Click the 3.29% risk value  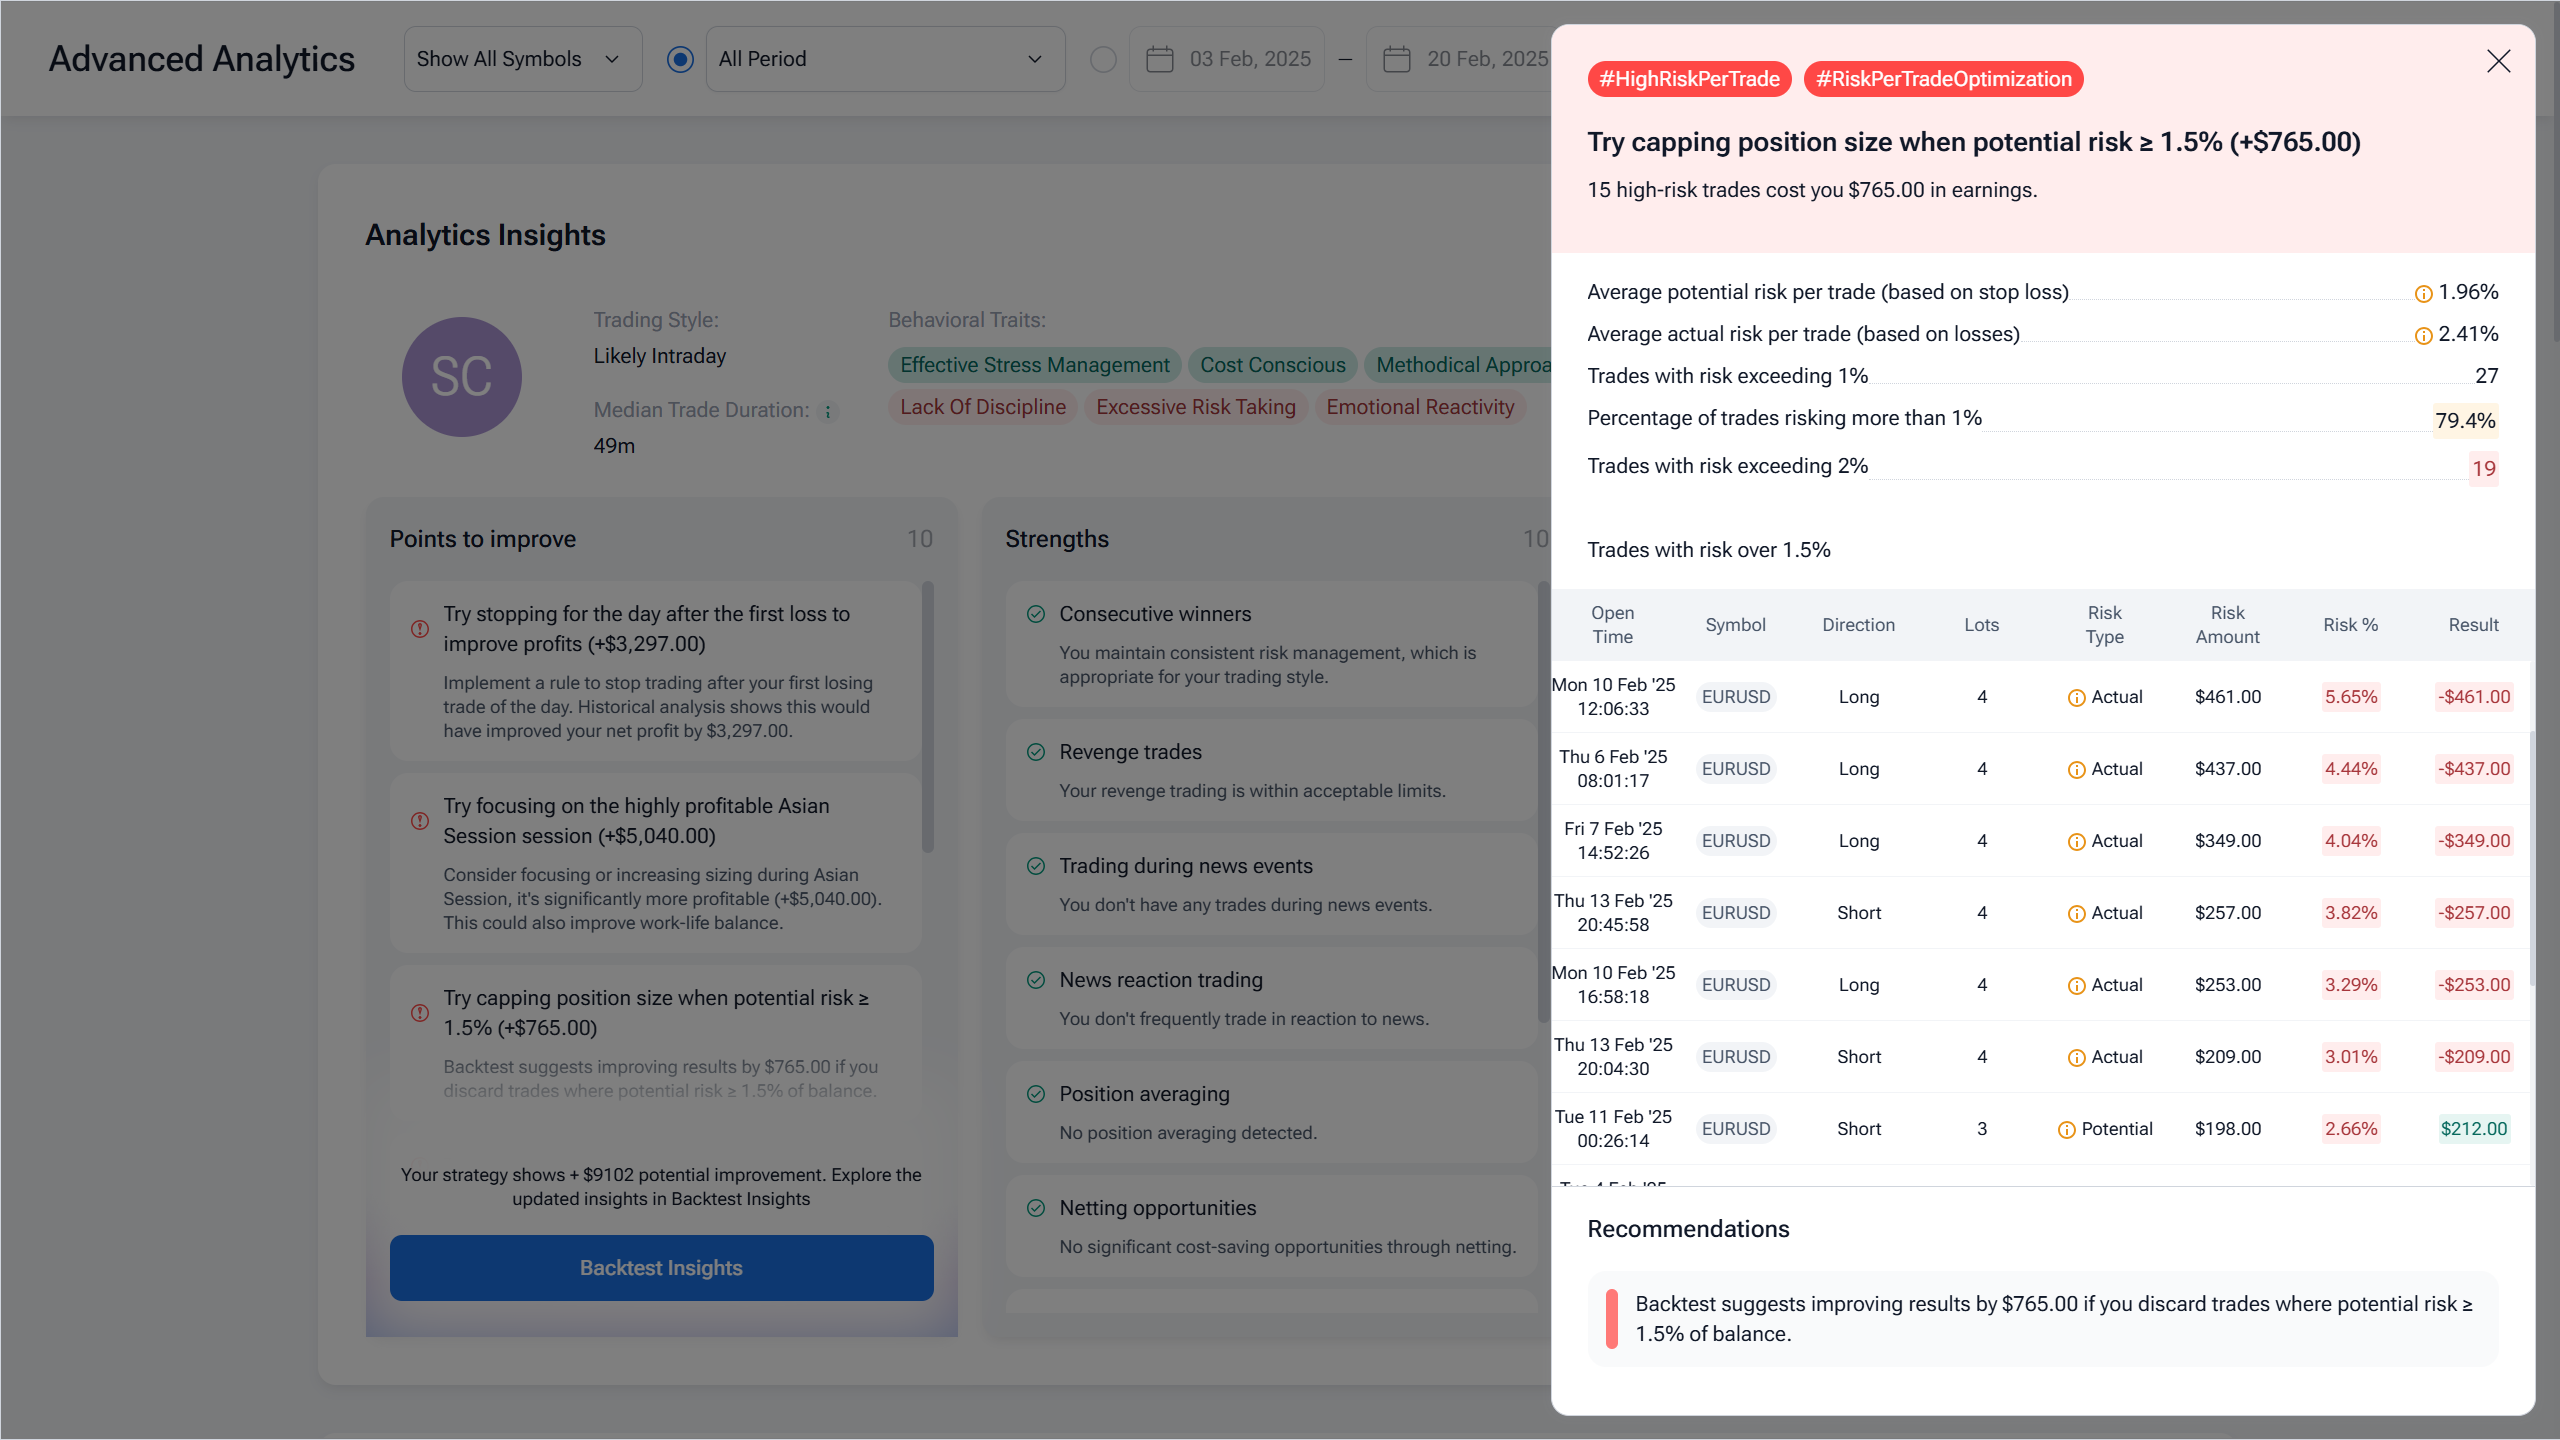pos(2350,985)
